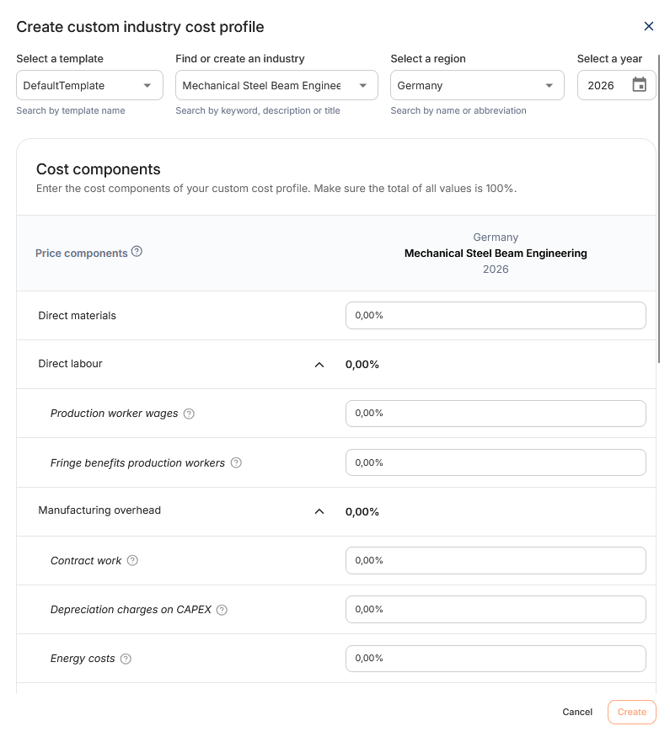Click the Direct materials percentage field
670x737 pixels.
(496, 315)
